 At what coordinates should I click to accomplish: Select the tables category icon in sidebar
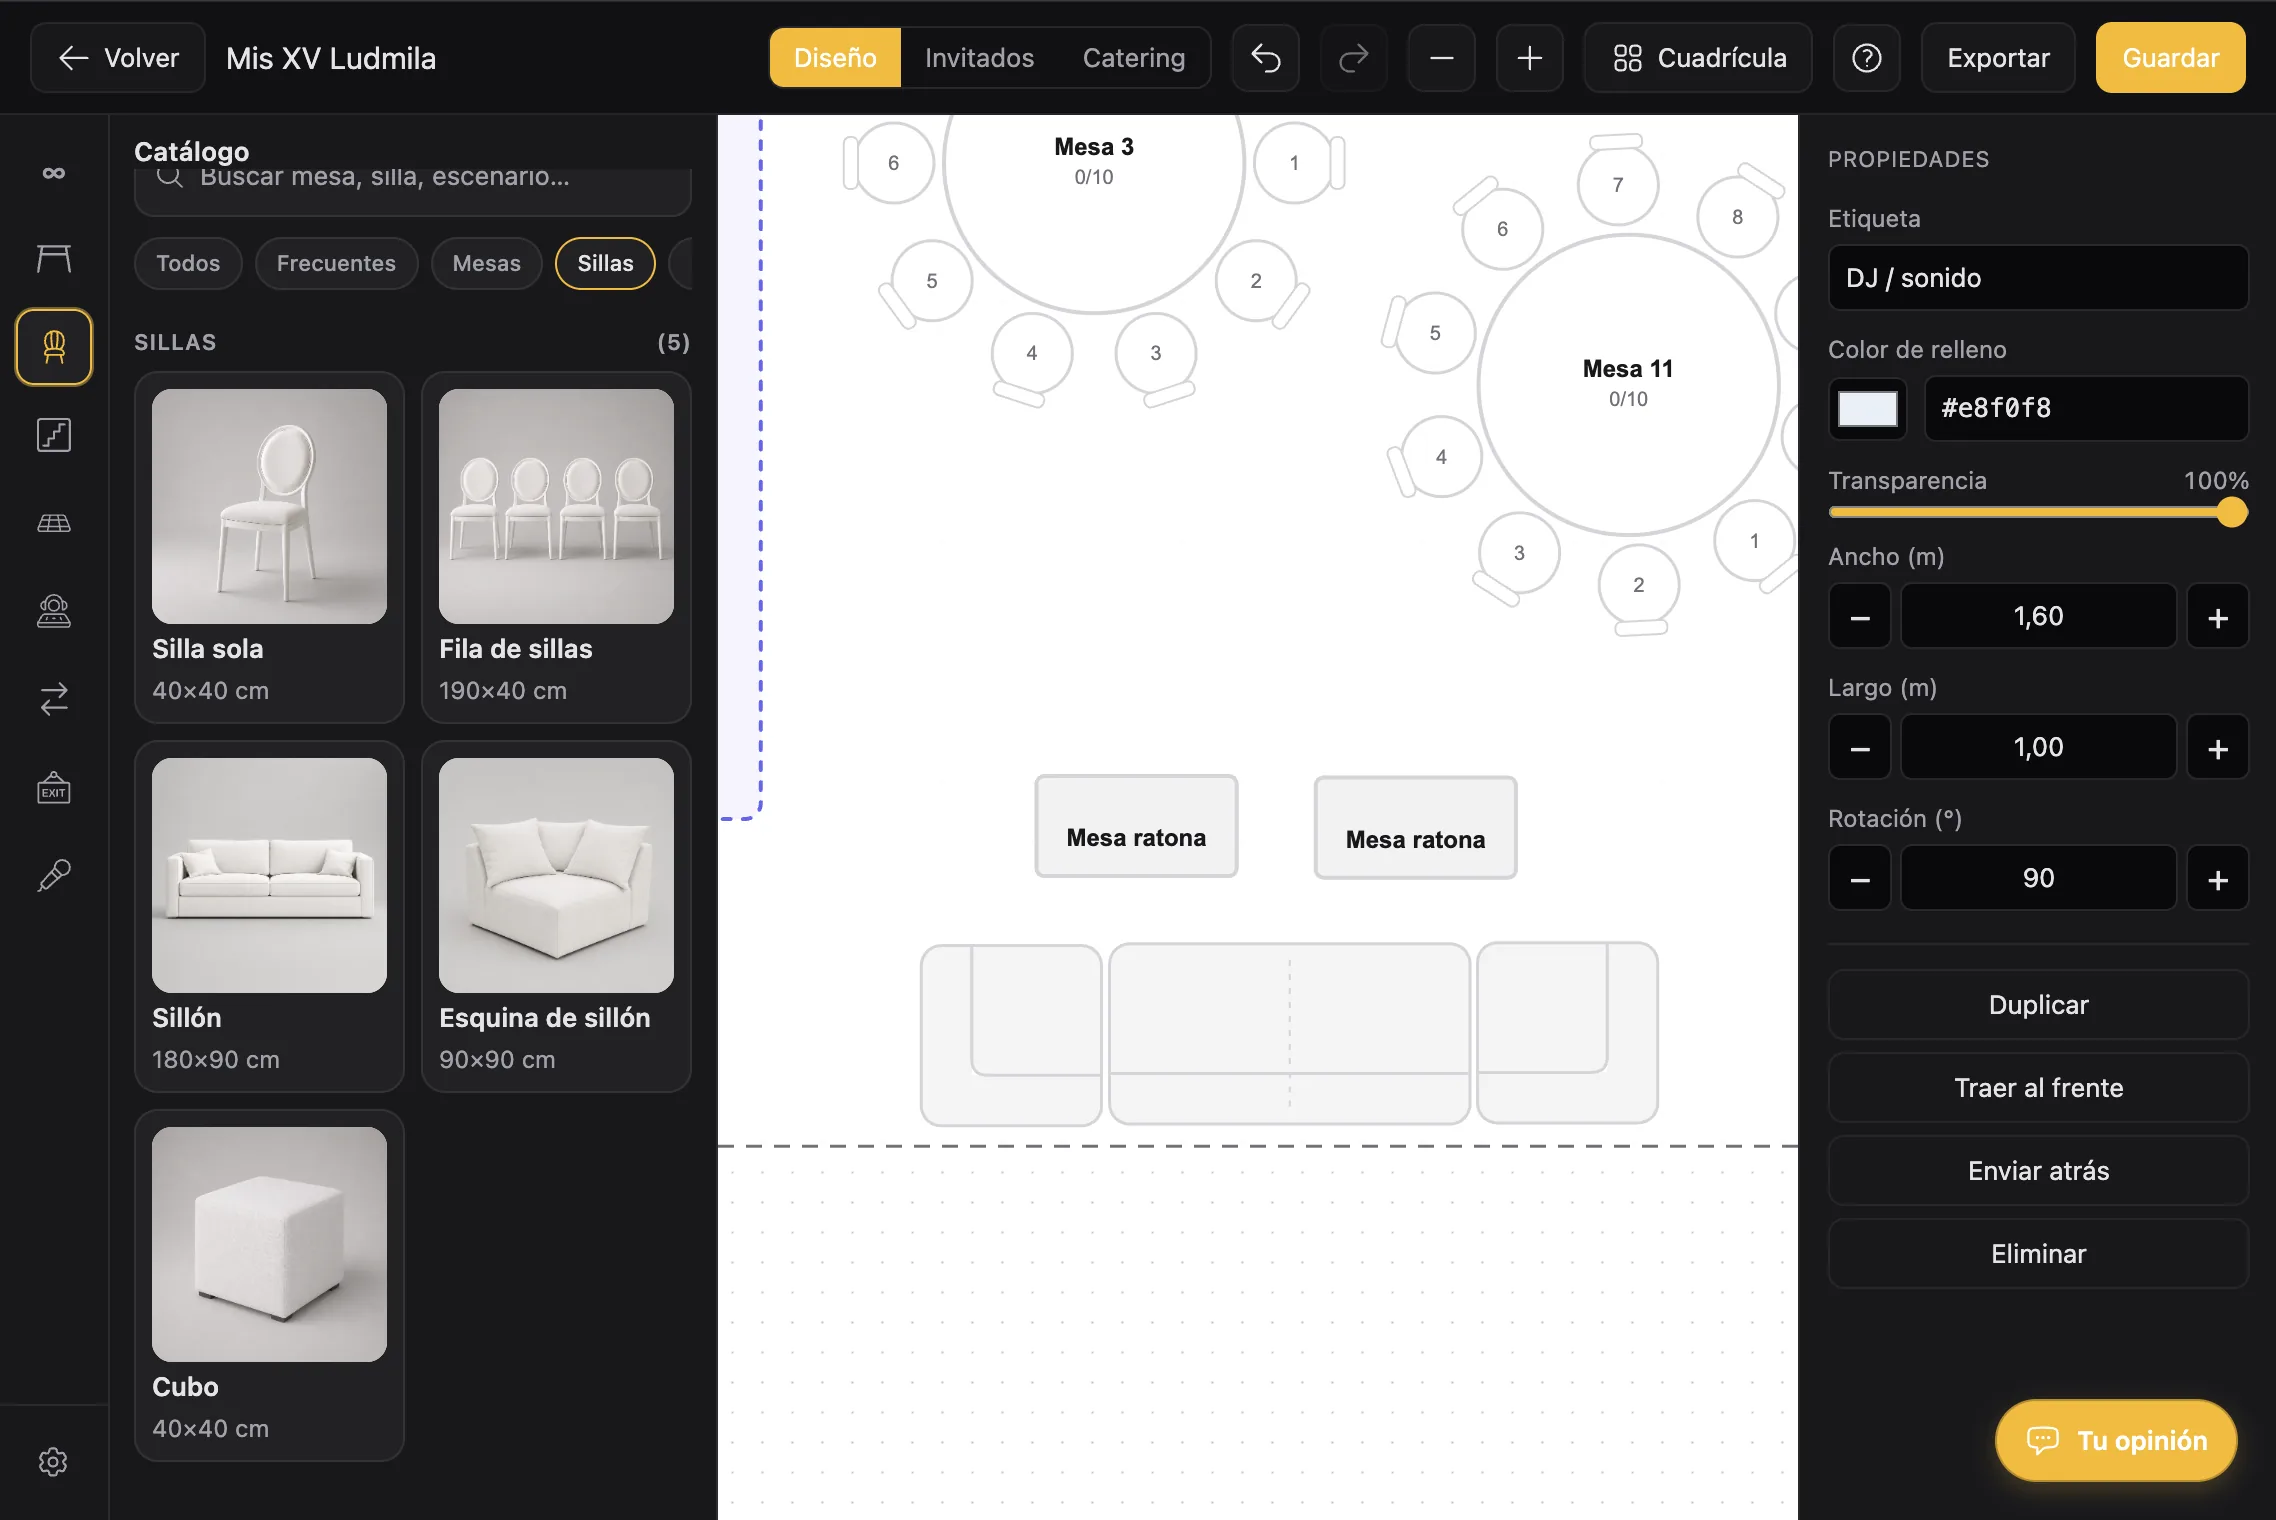click(54, 259)
